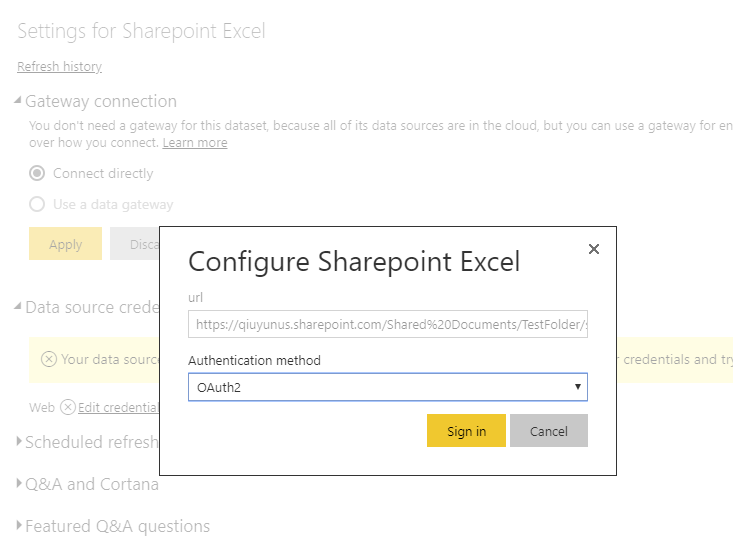Click the url label above the input

(x=195, y=297)
